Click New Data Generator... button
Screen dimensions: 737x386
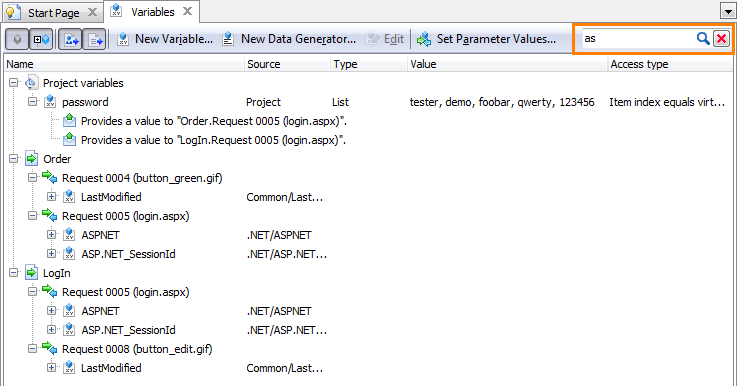tap(289, 39)
